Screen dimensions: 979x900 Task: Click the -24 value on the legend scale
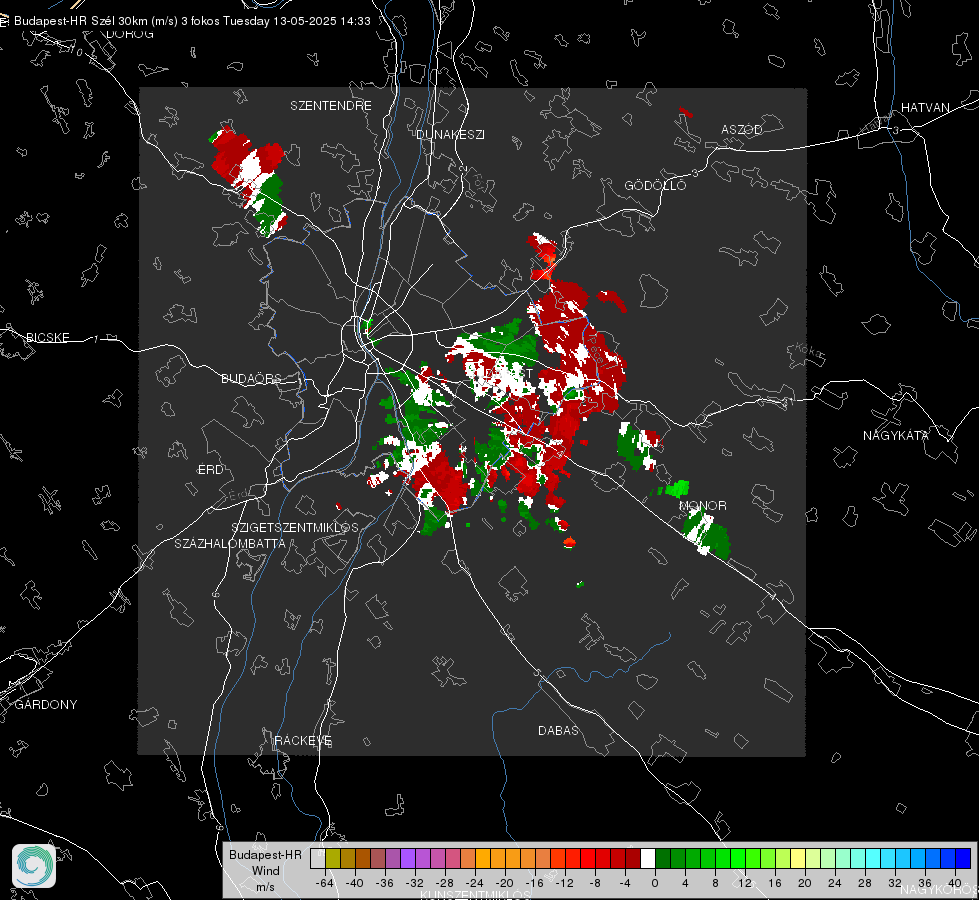pyautogui.click(x=475, y=883)
